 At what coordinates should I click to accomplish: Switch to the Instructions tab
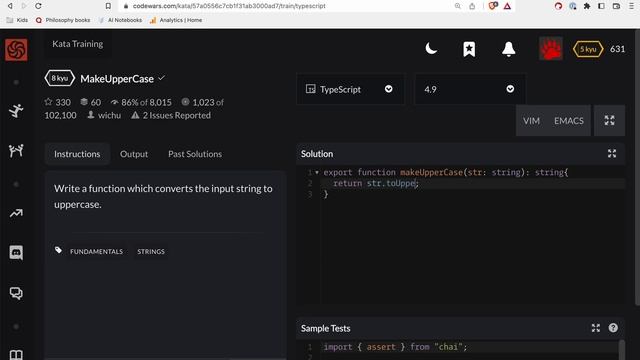[x=77, y=154]
